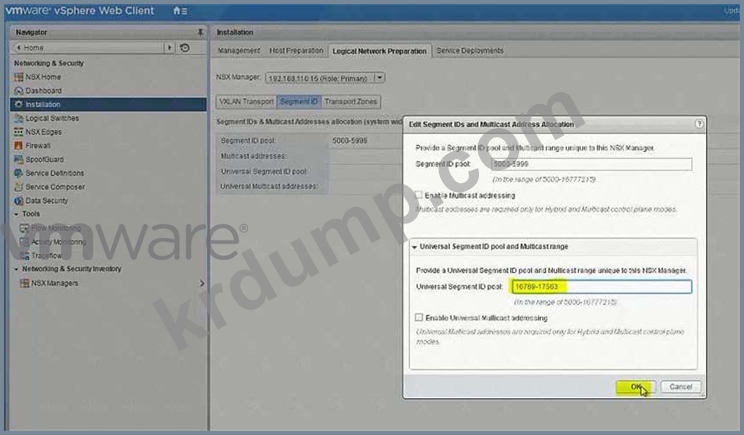Image resolution: width=744 pixels, height=435 pixels.
Task: Open the navigator history icon
Action: (x=185, y=47)
